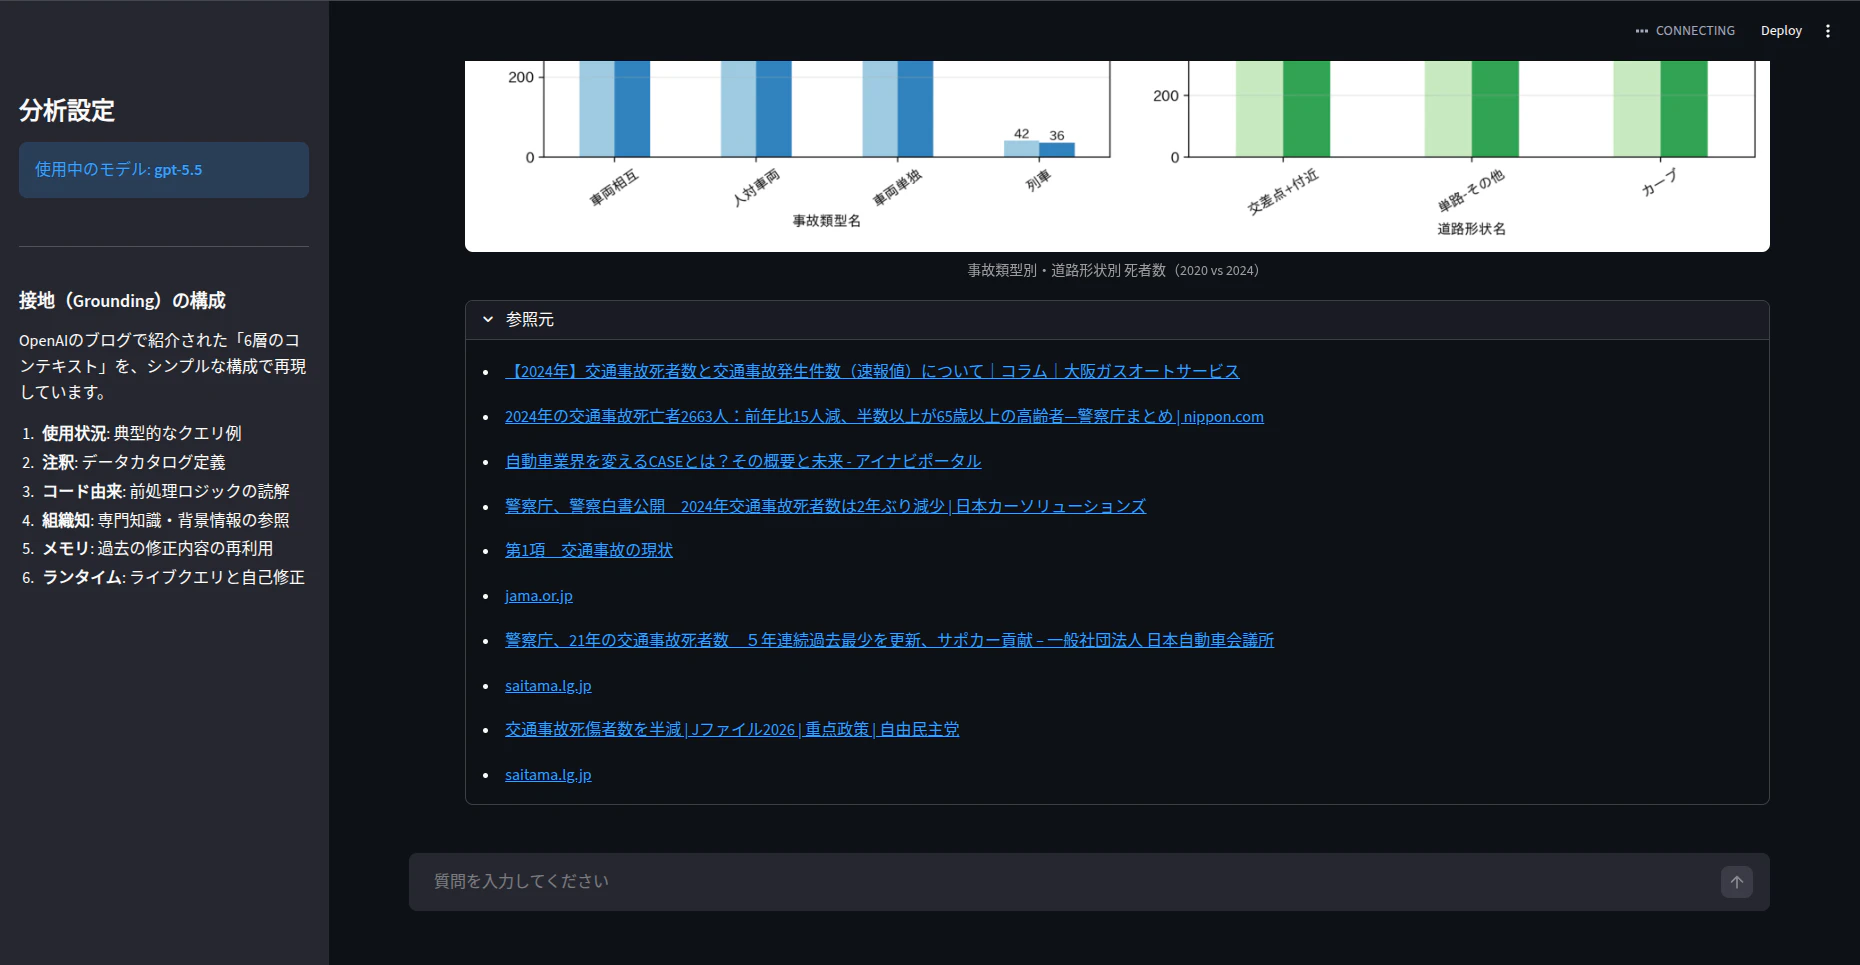Click the 事故類型名 axis label
The width and height of the screenshot is (1860, 965).
[x=826, y=221]
